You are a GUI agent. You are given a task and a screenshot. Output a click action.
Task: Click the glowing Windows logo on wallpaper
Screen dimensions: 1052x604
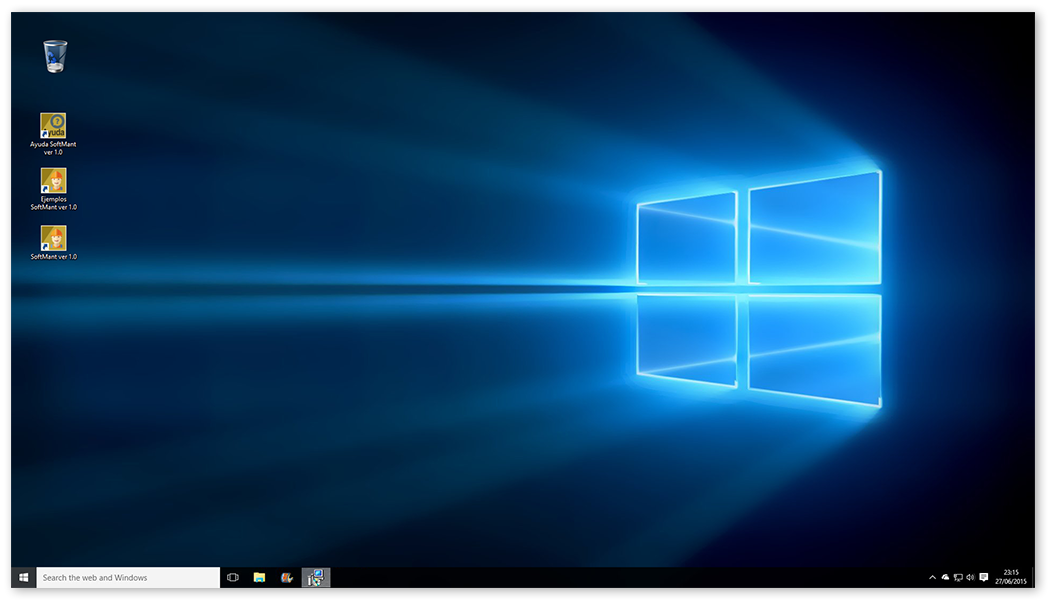click(759, 288)
